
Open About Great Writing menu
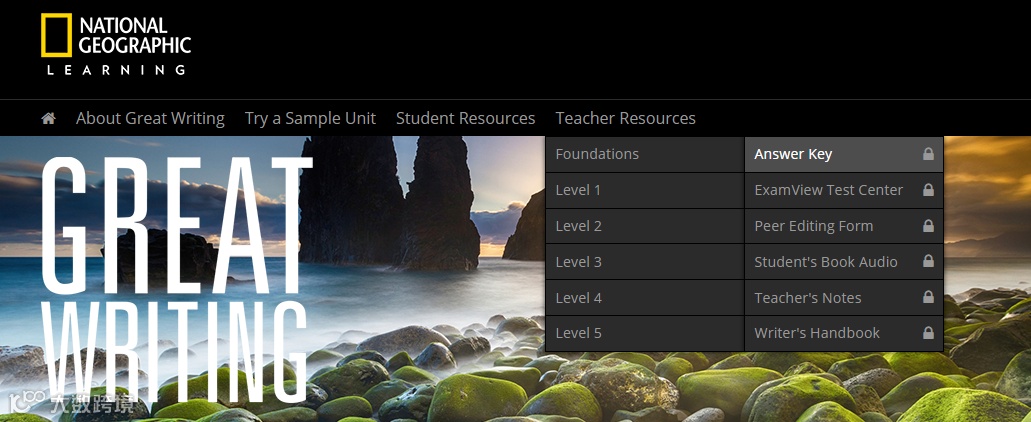[x=151, y=118]
